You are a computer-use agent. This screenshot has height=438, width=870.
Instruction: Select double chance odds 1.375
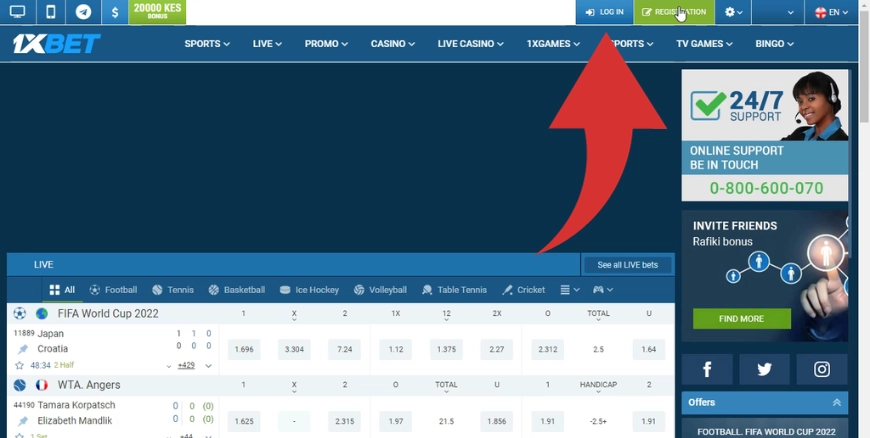click(446, 349)
